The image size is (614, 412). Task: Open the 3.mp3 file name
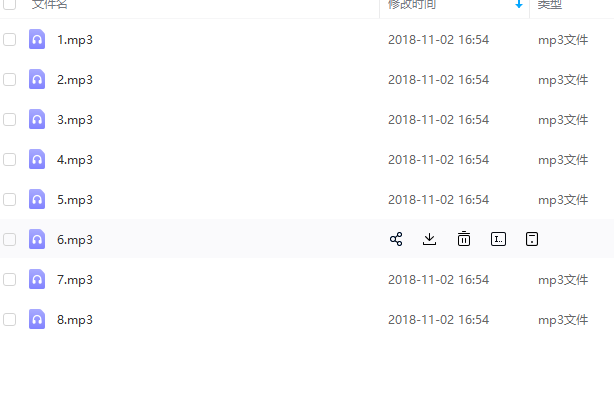pyautogui.click(x=75, y=120)
